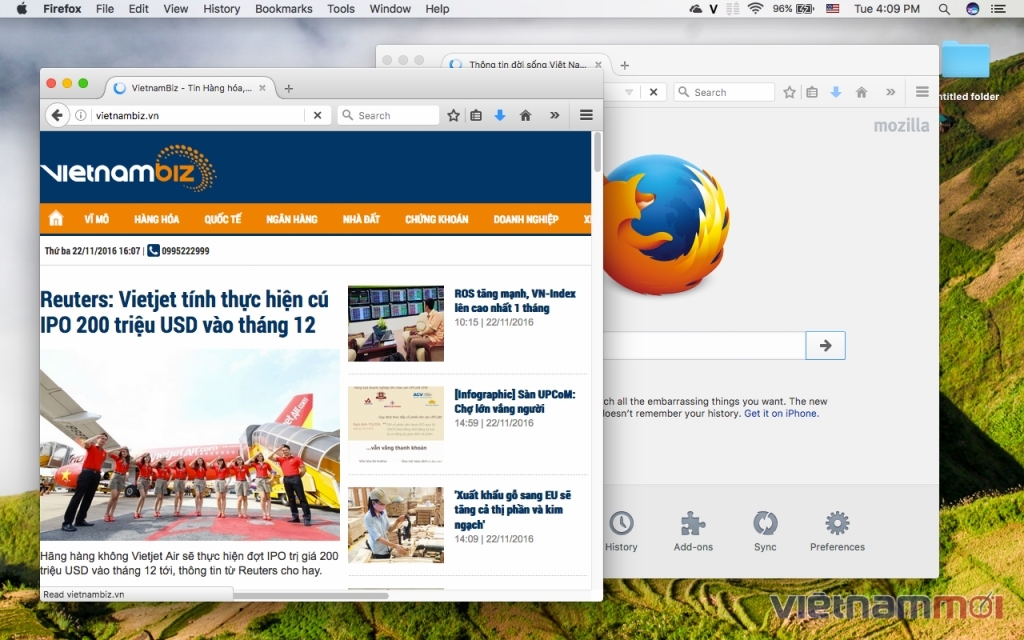
Task: Open History icon on Firefox start page
Action: [621, 532]
